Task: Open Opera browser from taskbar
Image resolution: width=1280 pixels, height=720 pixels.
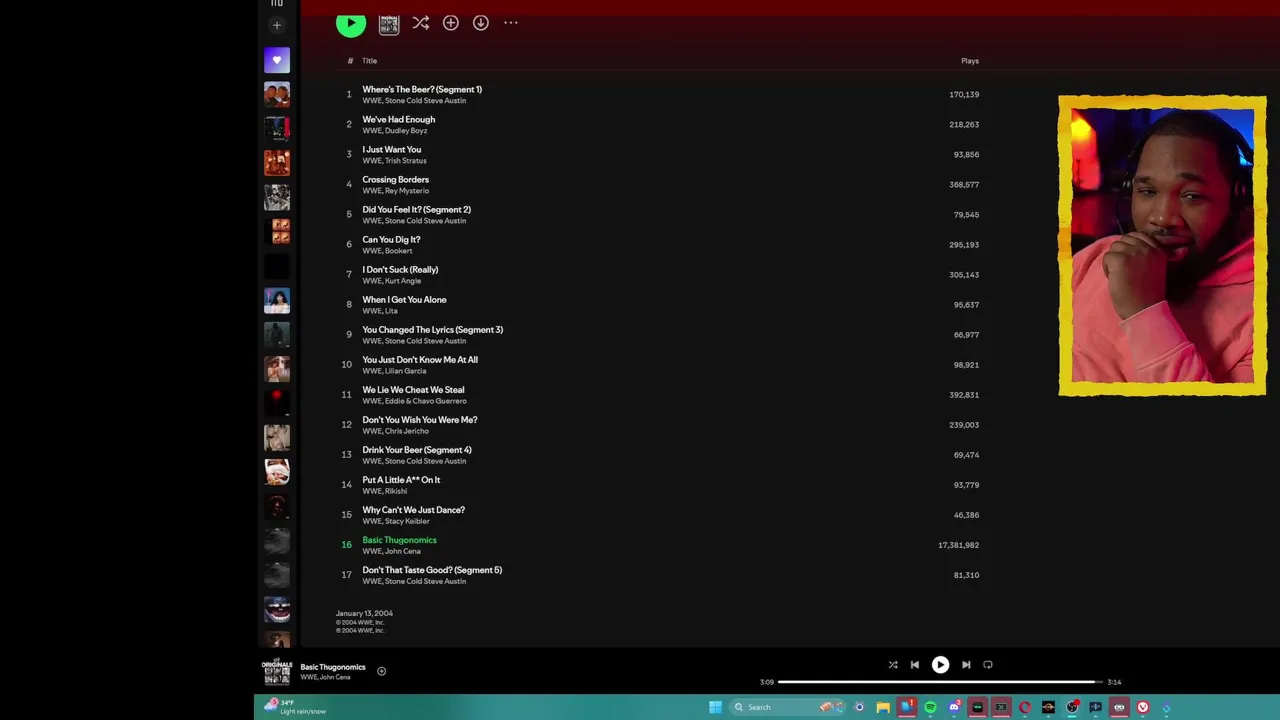Action: point(1025,707)
